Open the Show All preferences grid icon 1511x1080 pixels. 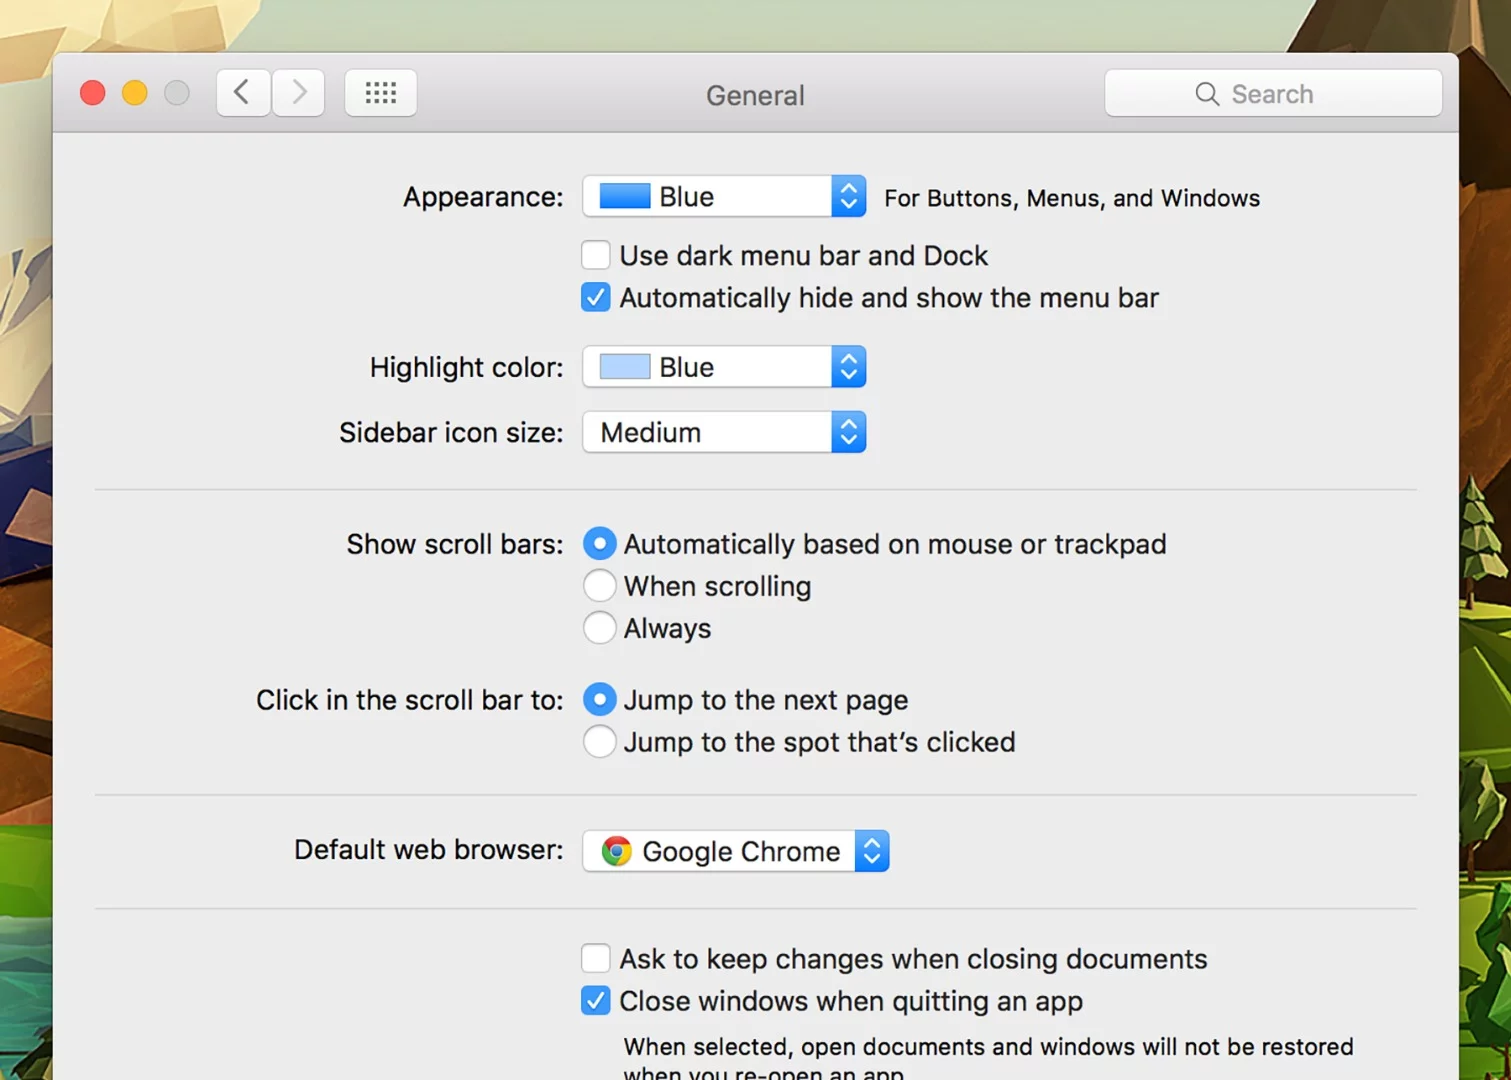coord(380,92)
